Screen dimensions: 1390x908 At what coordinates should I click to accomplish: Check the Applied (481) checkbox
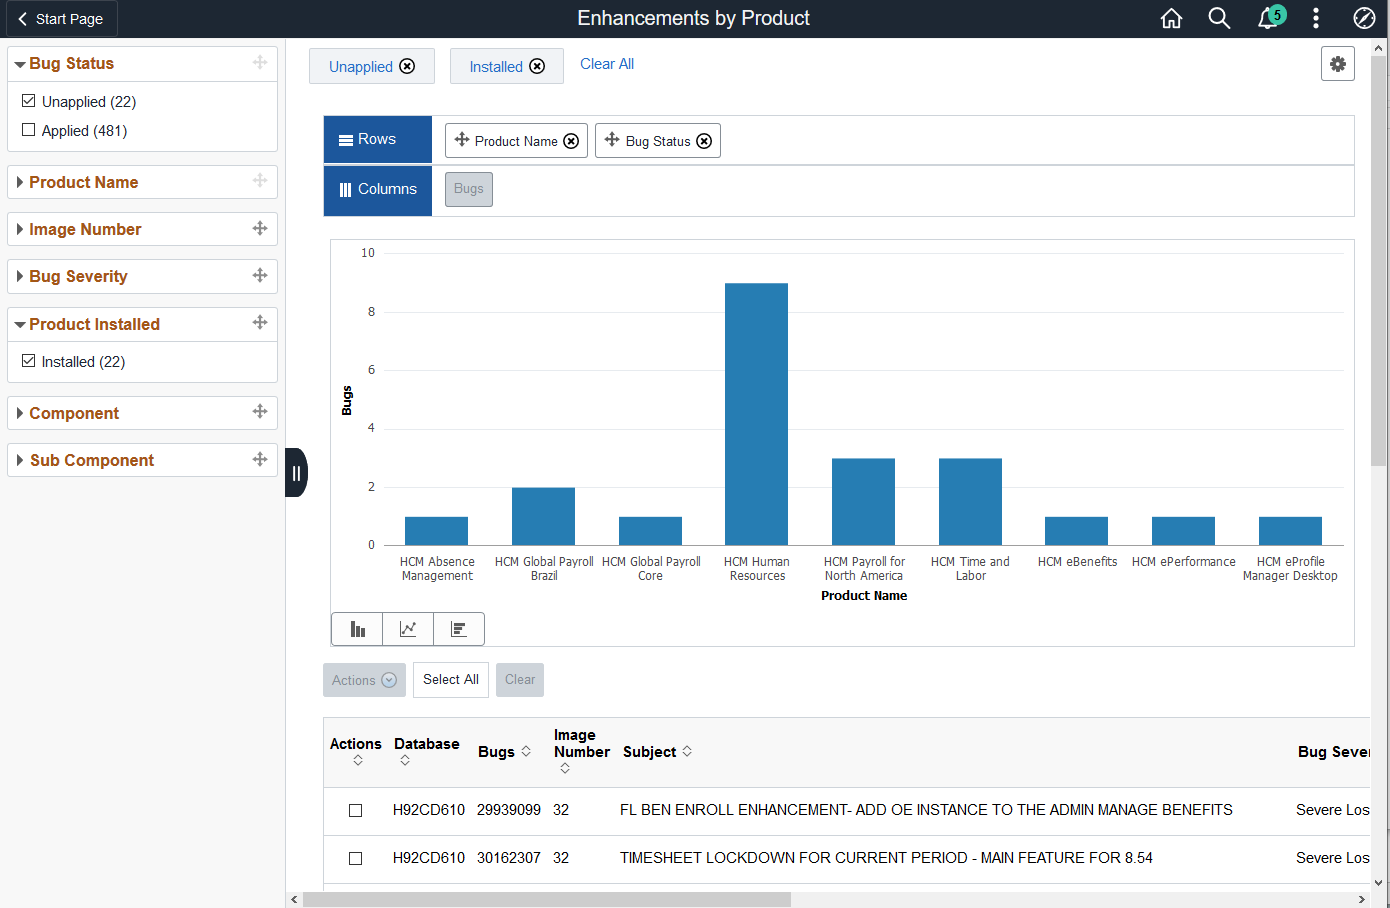(29, 130)
